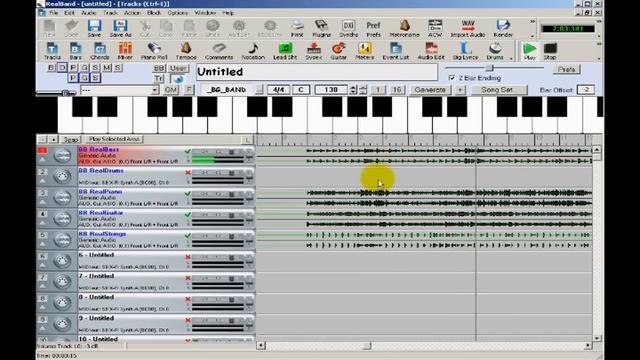This screenshot has height=360, width=640.
Task: Toggle the green check on BB RealStrings track
Action: coord(188,236)
